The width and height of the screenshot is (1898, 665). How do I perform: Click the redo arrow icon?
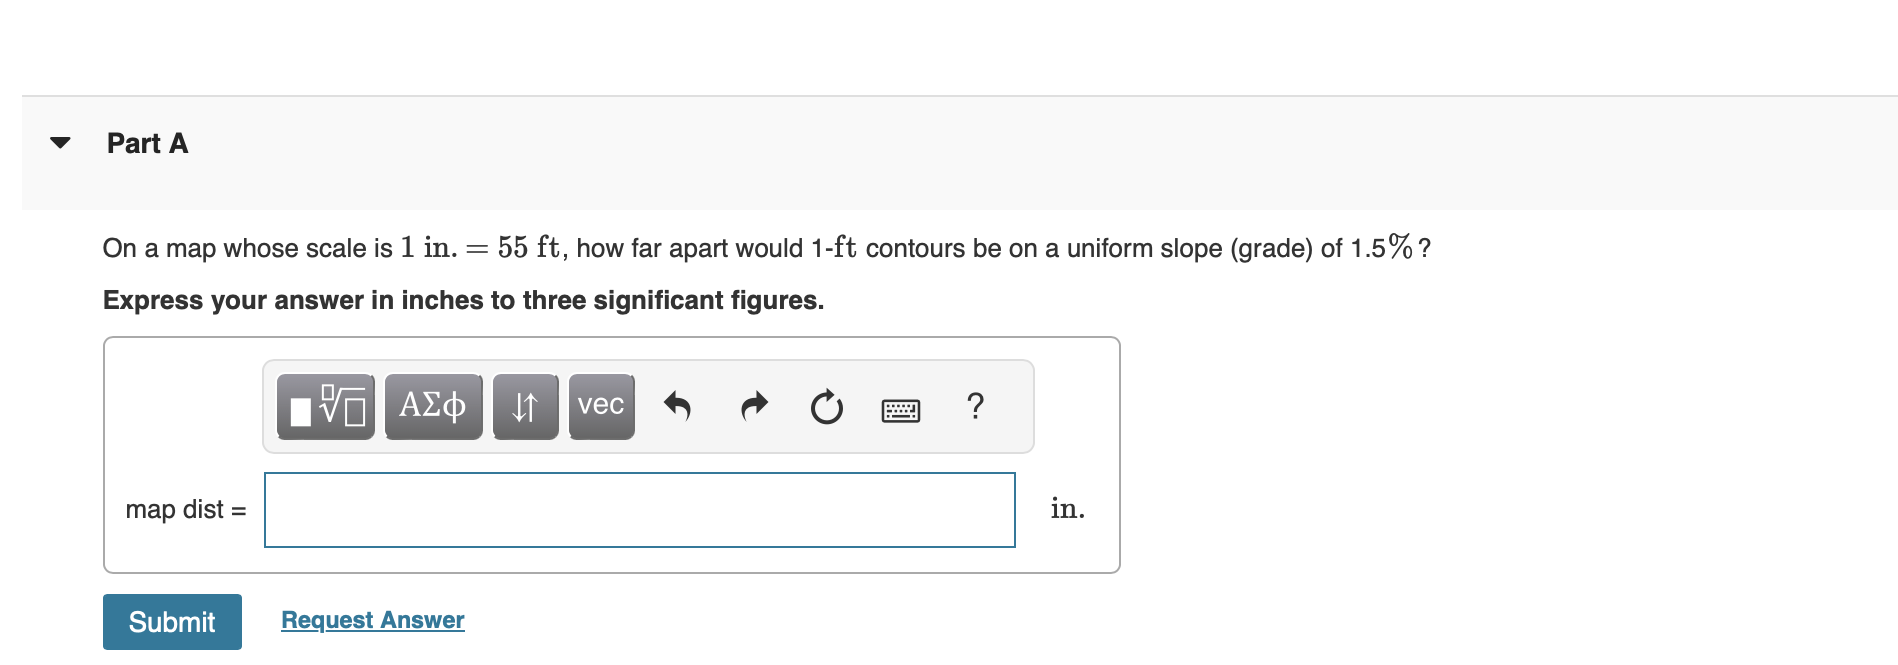[x=753, y=406]
